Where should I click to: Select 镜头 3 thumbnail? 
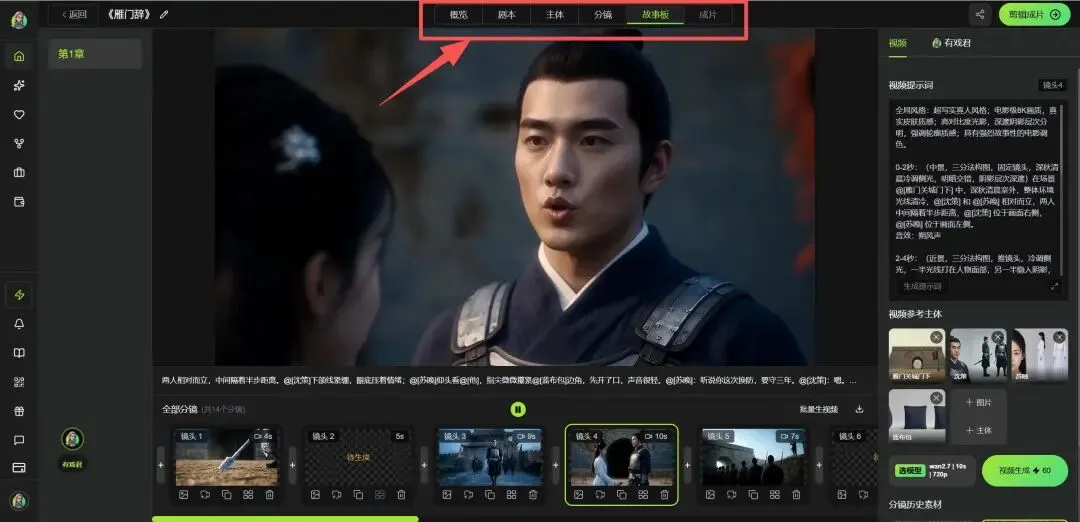(x=490, y=457)
